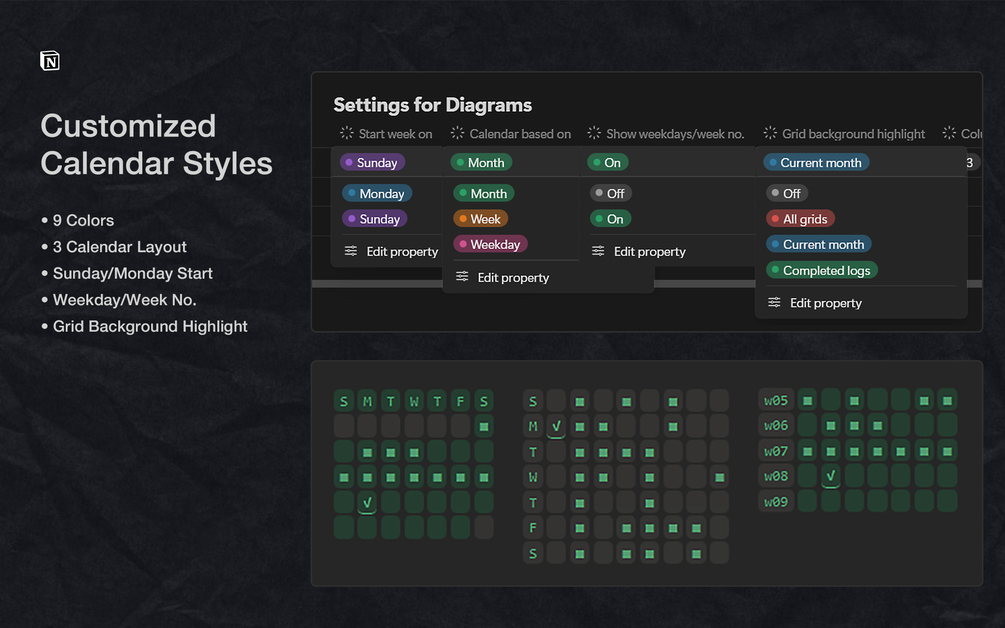The height and width of the screenshot is (628, 1005).
Task: Select Off in Show weekdays options
Action: click(609, 193)
